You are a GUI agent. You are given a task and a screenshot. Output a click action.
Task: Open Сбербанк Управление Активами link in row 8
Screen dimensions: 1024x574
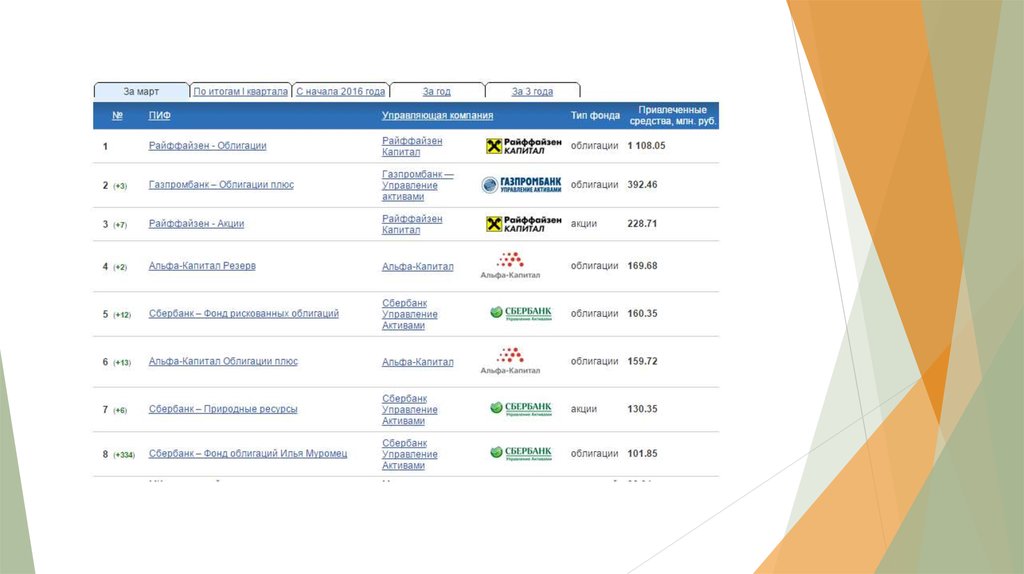point(409,454)
